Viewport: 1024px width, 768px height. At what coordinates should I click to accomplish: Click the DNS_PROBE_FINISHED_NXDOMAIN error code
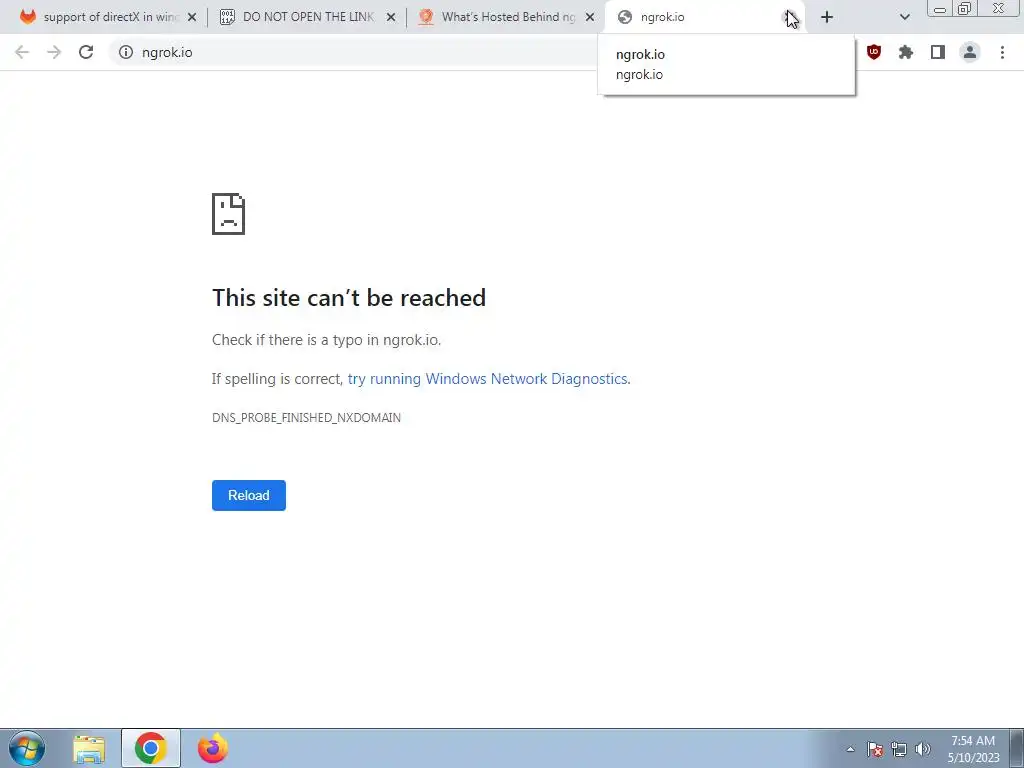[x=306, y=417]
